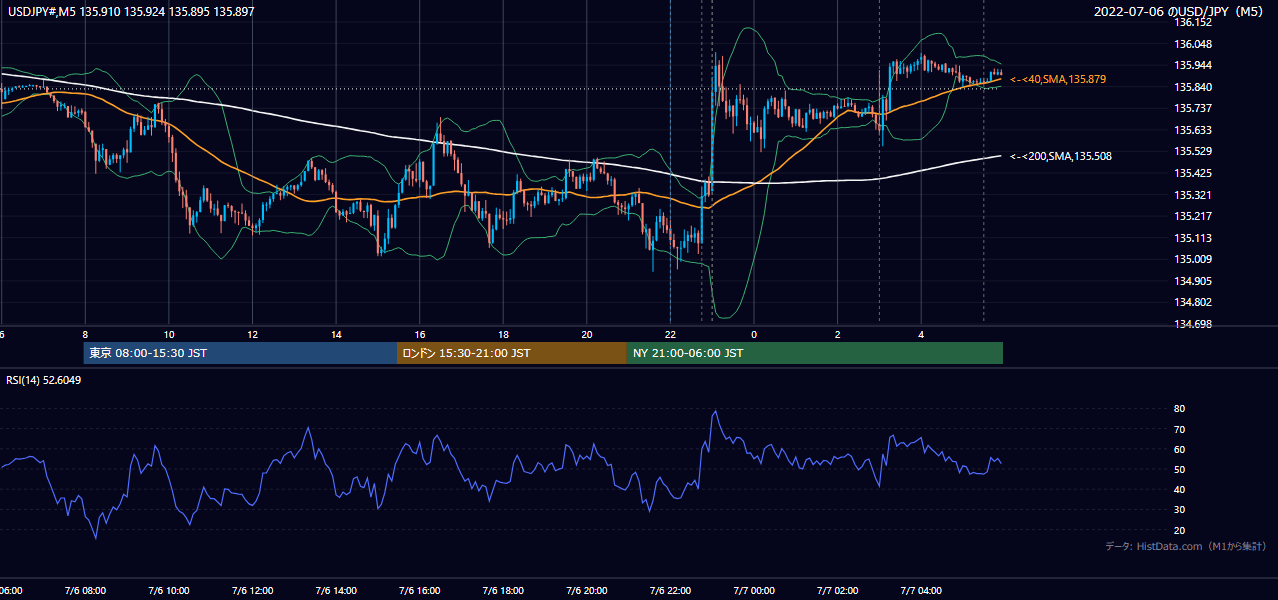1278x600 pixels.
Task: Click the hour 18 label under price chart
Action: pos(503,334)
